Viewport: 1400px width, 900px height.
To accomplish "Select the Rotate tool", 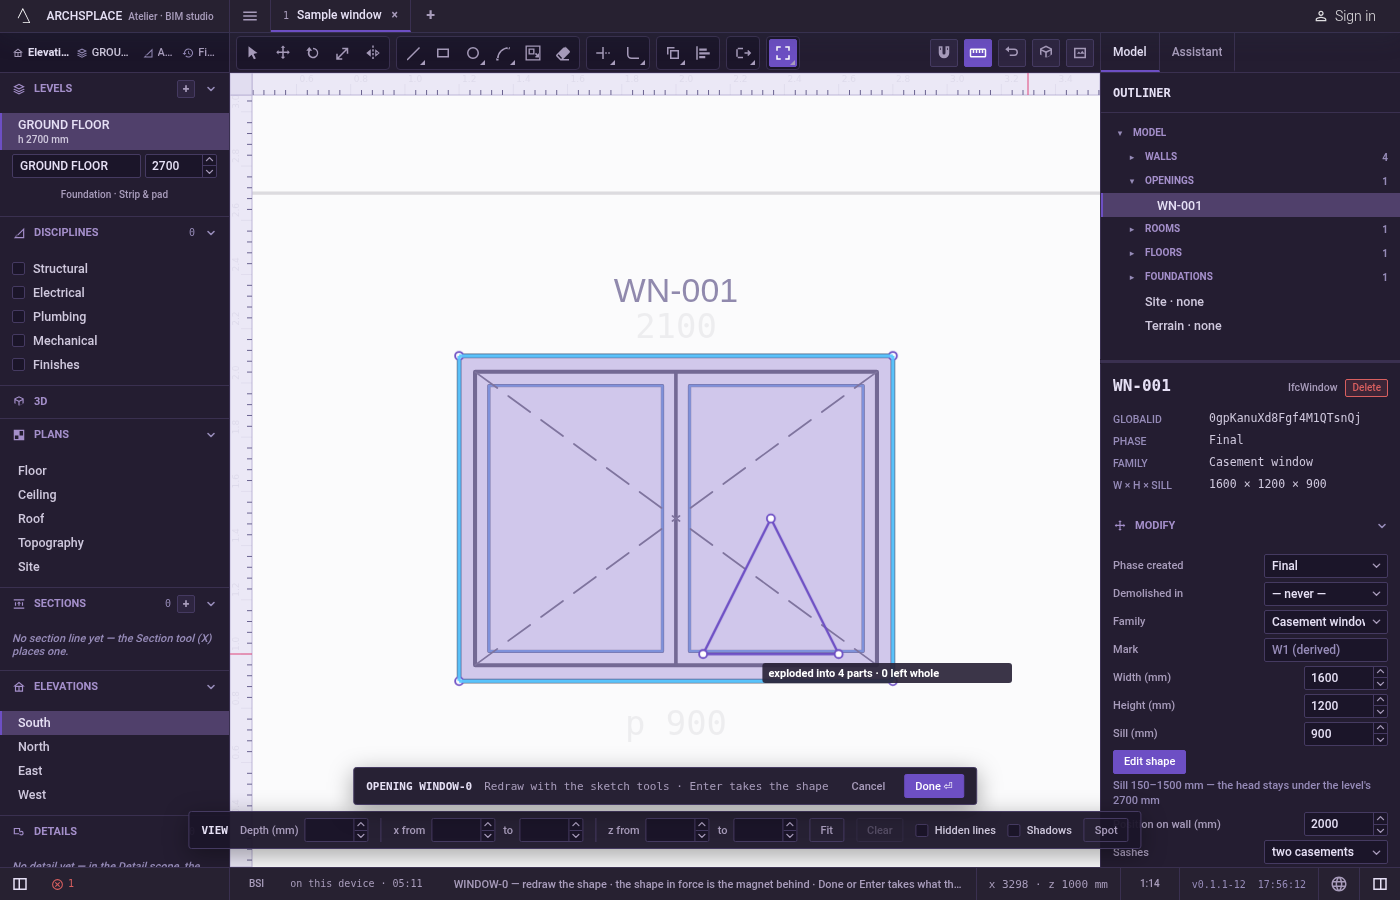I will (x=313, y=53).
